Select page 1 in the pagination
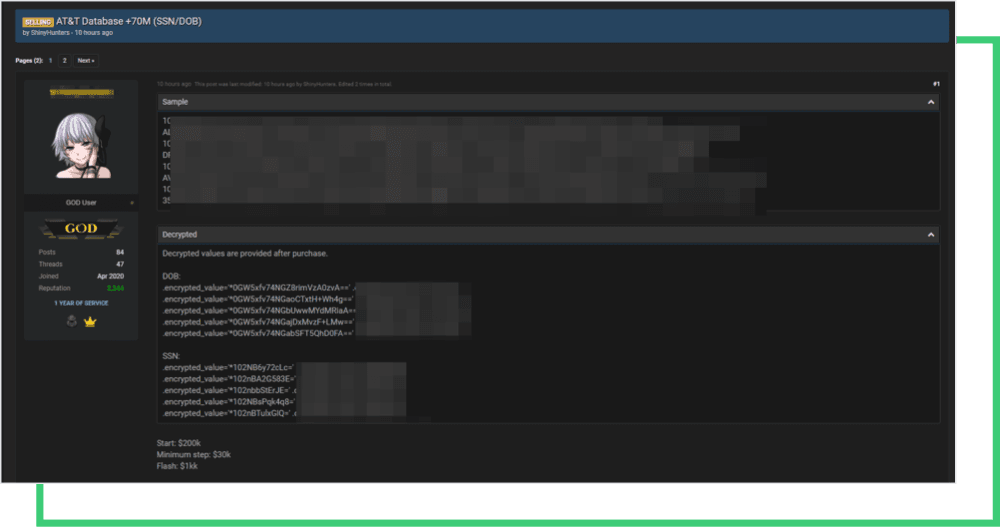The height and width of the screenshot is (527, 1000). pyautogui.click(x=51, y=61)
